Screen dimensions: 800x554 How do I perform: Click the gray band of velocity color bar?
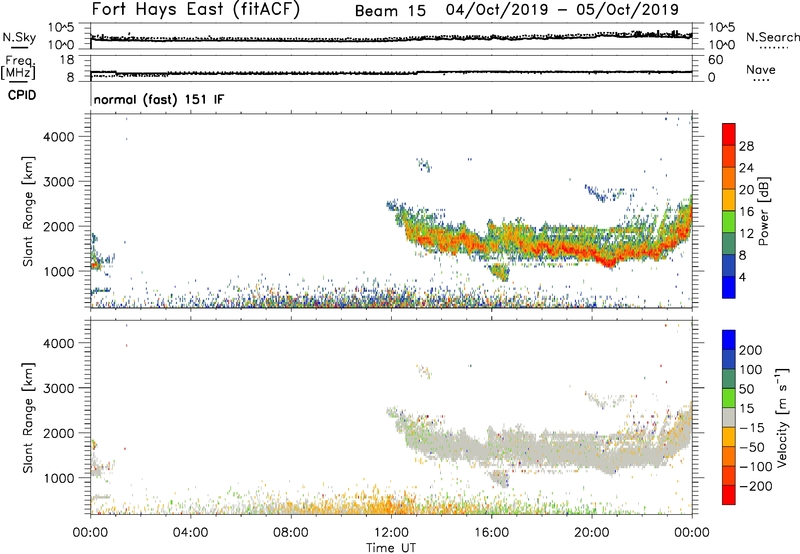729,418
